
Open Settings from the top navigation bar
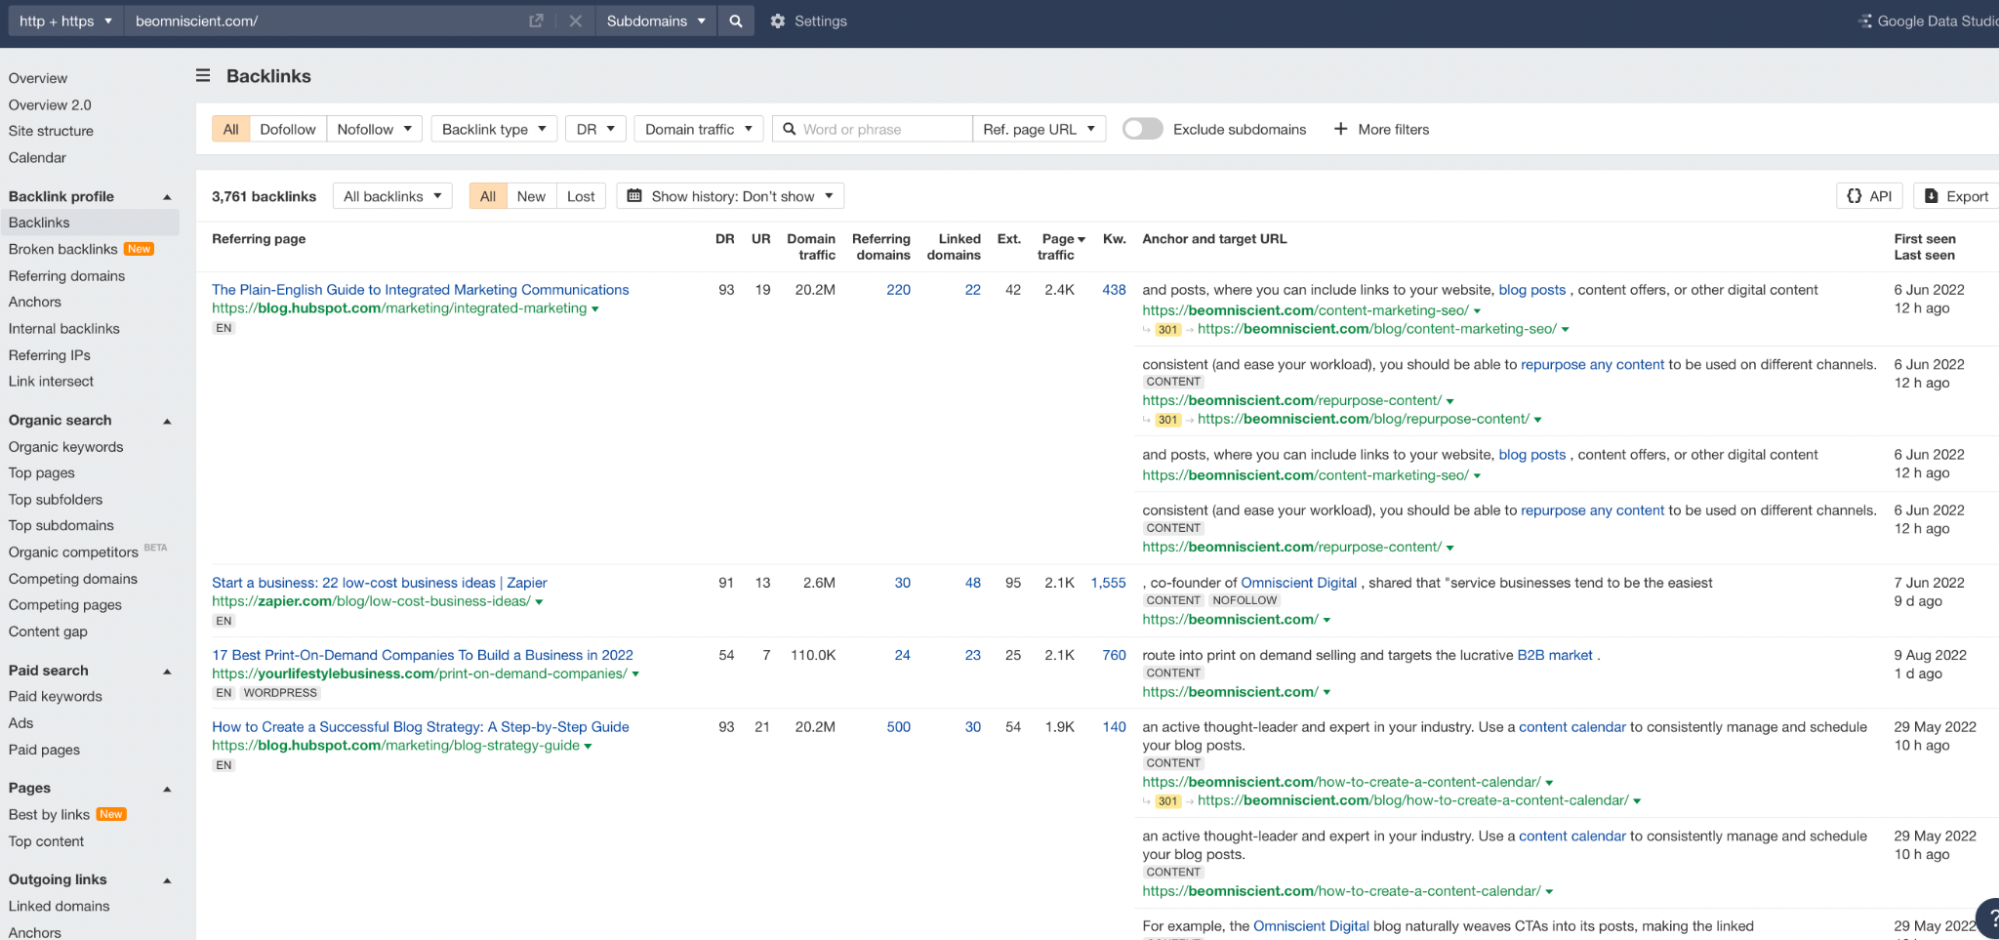808,20
